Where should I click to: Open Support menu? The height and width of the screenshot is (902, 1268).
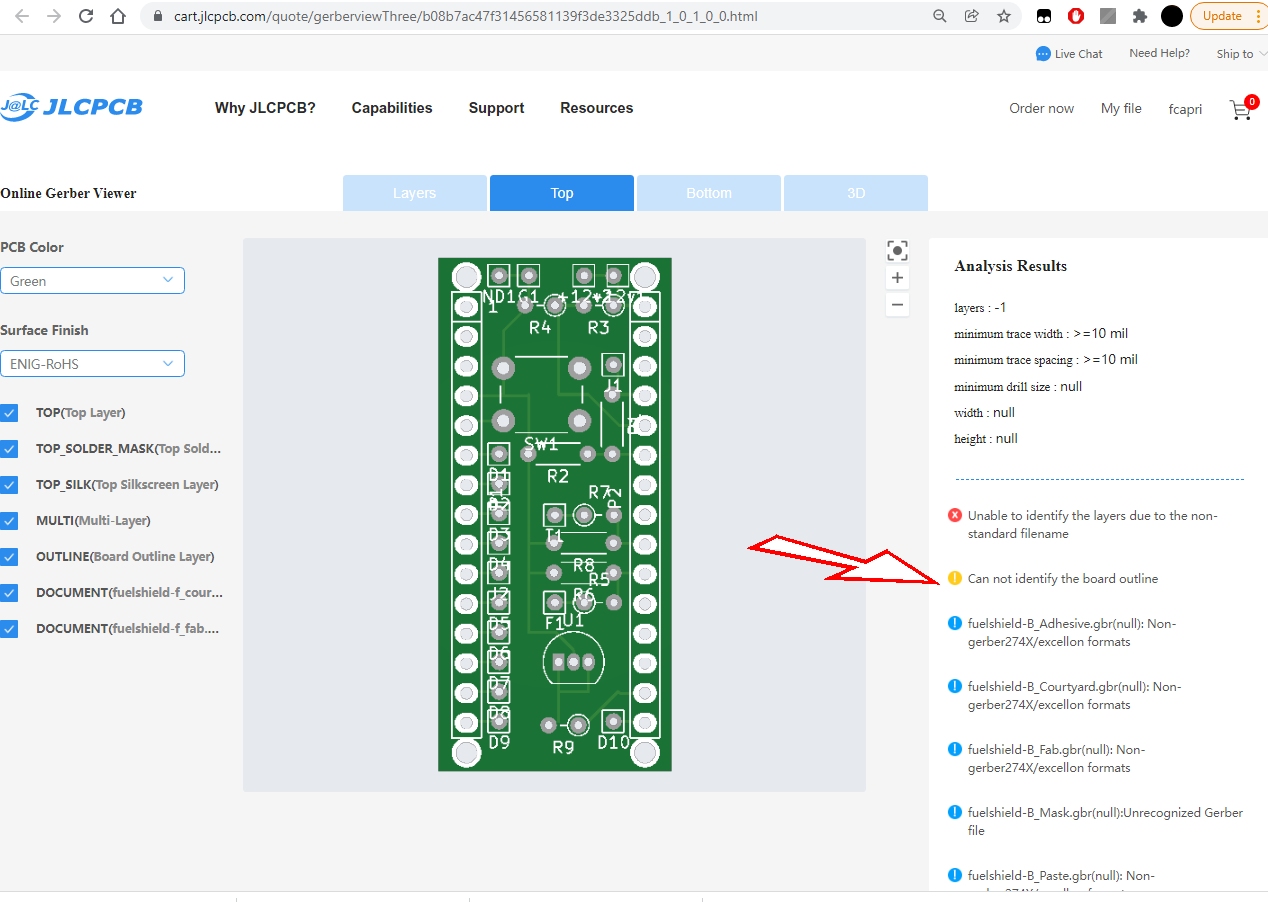point(496,108)
